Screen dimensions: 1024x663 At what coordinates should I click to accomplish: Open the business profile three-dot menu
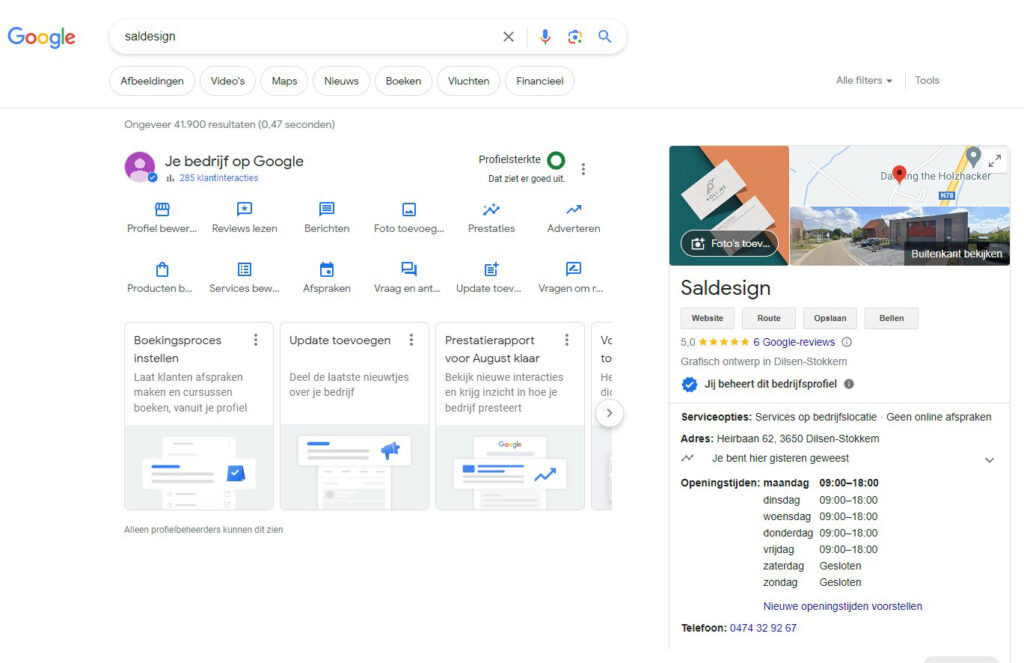coord(583,169)
